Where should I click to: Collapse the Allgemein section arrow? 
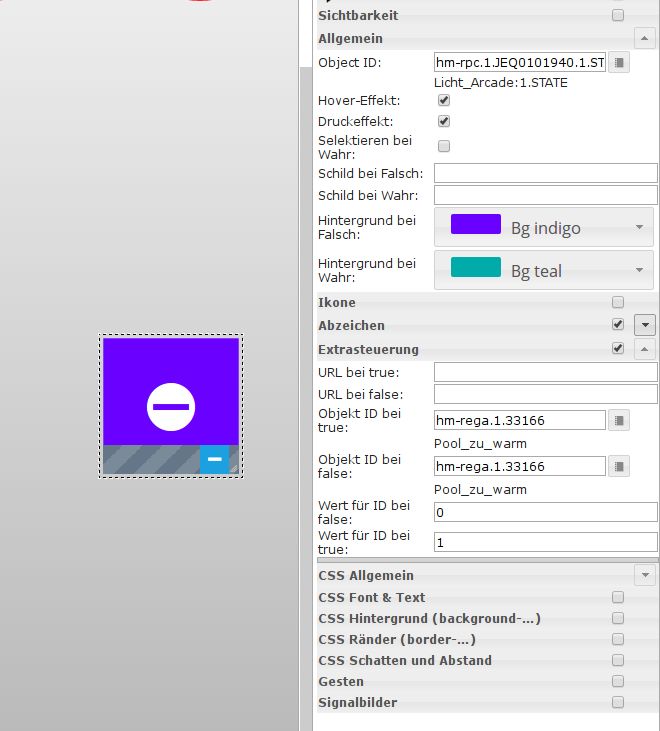click(x=645, y=38)
